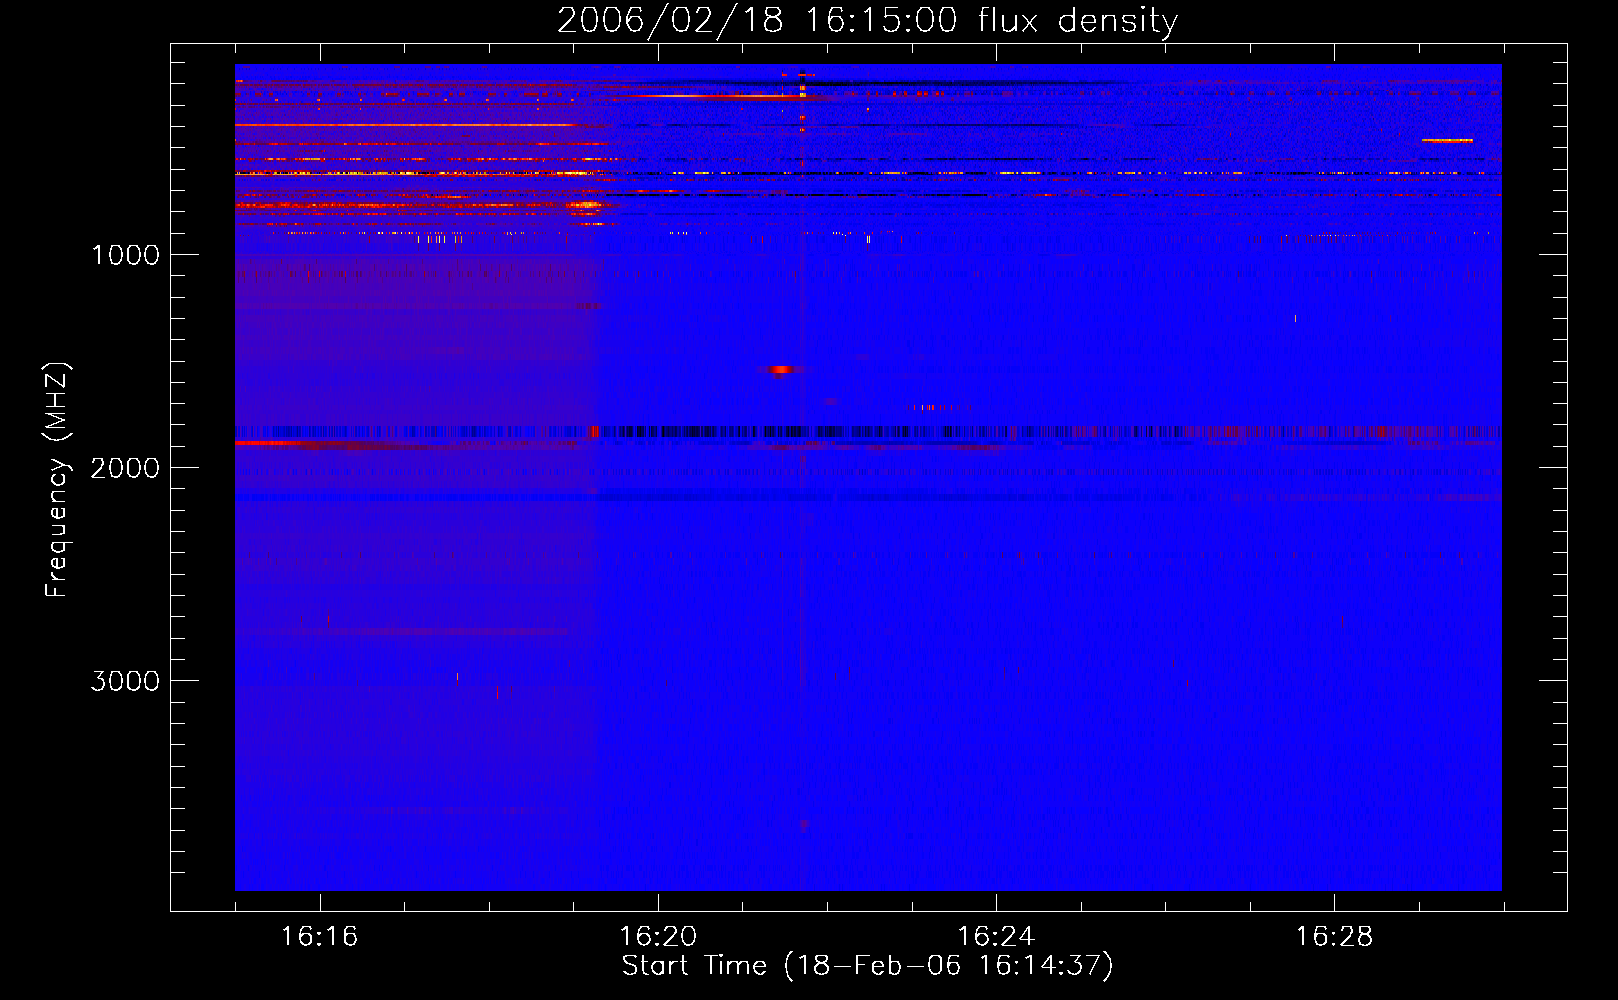Click the 1000 frequency tick label
The image size is (1618, 1000).
(126, 255)
